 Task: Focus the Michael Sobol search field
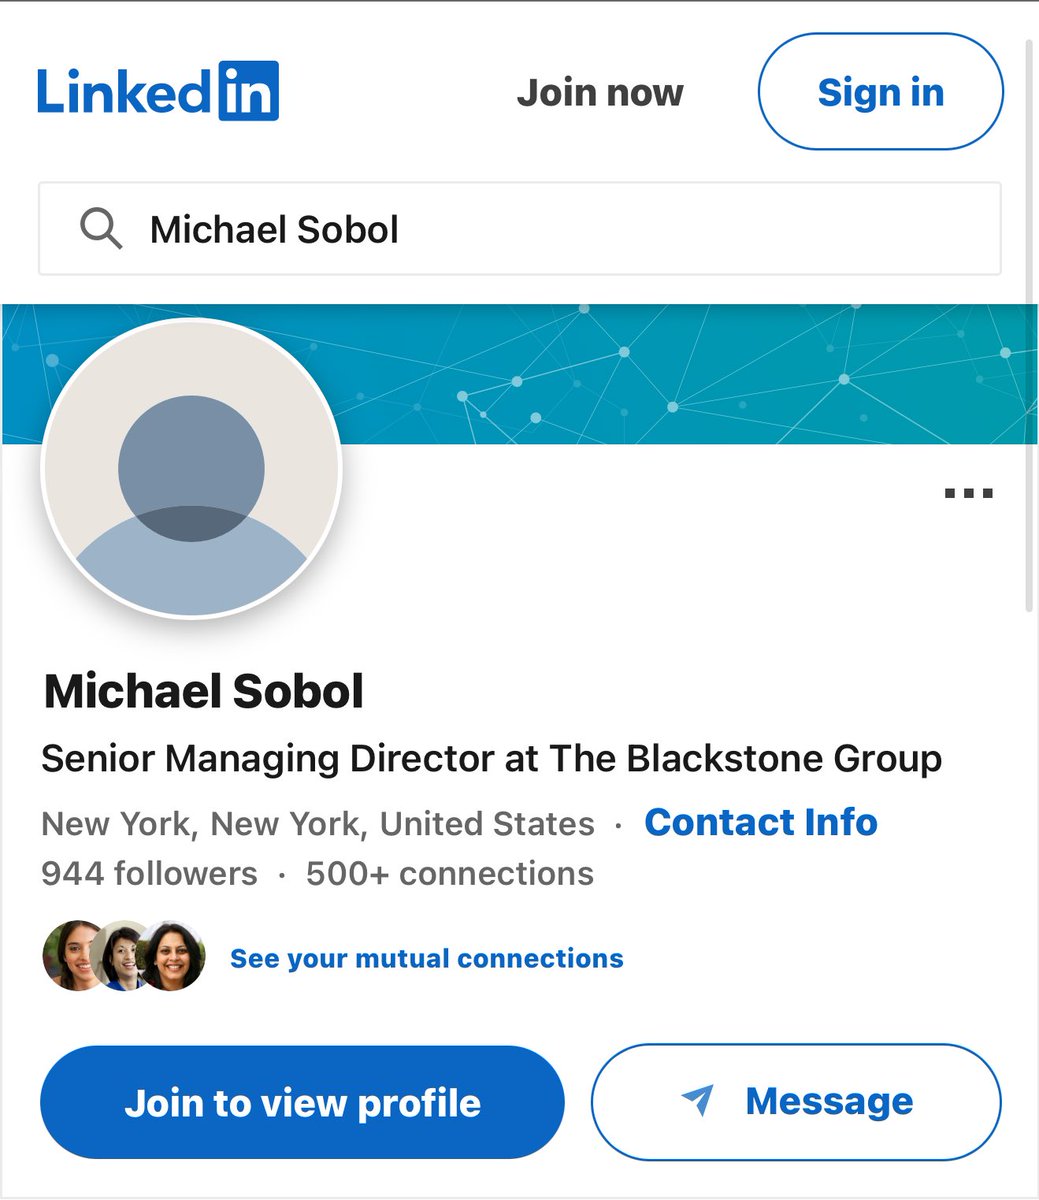pyautogui.click(x=520, y=229)
